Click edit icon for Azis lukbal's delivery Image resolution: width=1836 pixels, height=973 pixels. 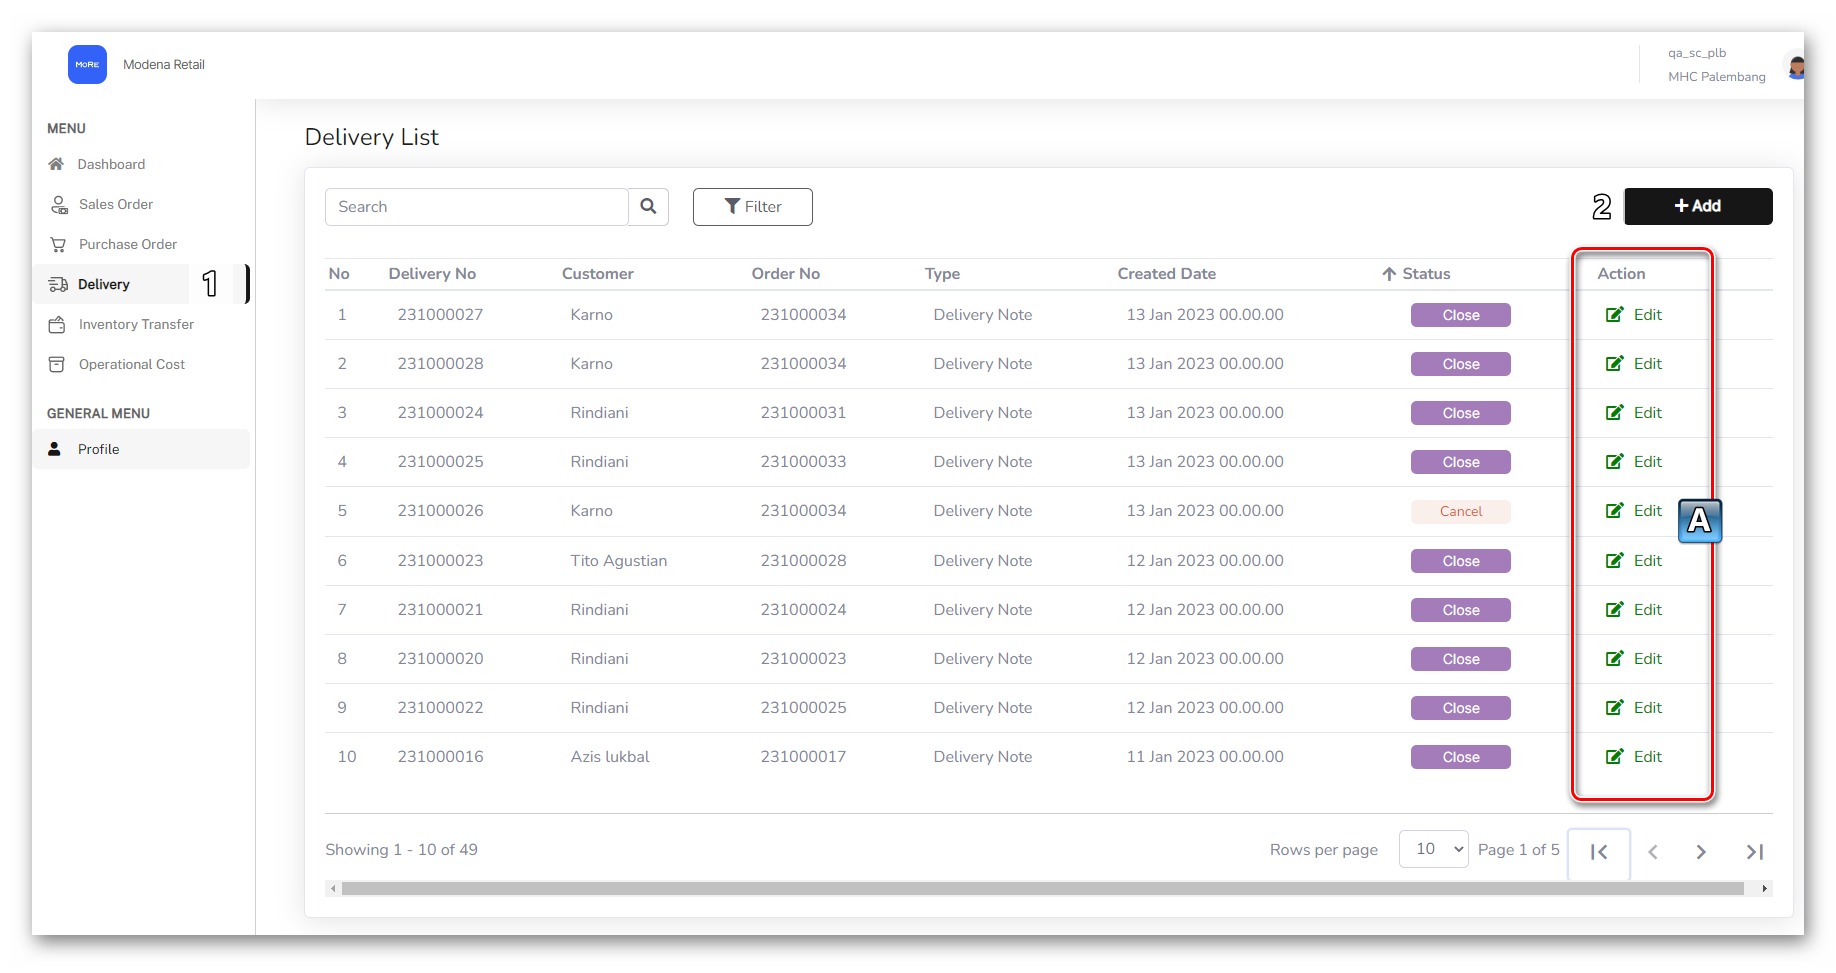(x=1615, y=757)
